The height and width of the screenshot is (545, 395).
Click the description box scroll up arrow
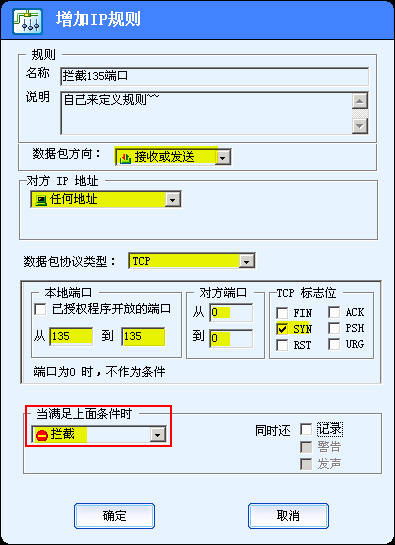click(x=360, y=101)
